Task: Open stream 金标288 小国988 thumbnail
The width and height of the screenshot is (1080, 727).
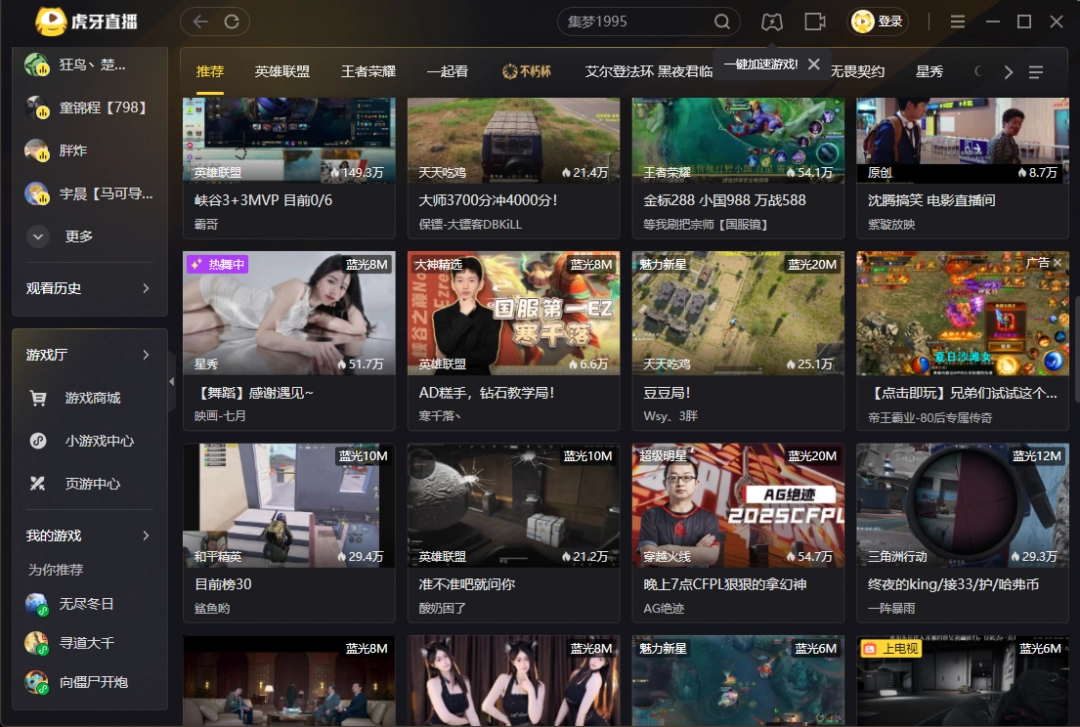Action: pos(738,140)
